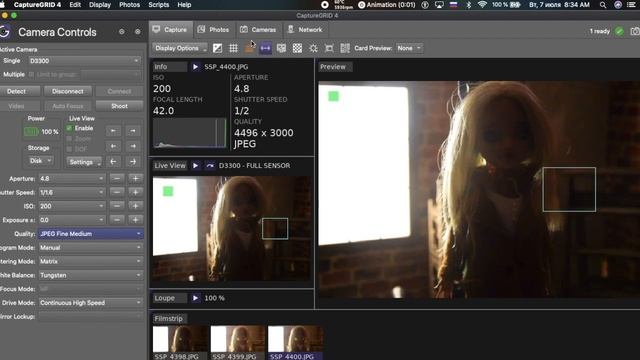Click the Live View Settings button
This screenshot has height=360, width=640.
84,162
